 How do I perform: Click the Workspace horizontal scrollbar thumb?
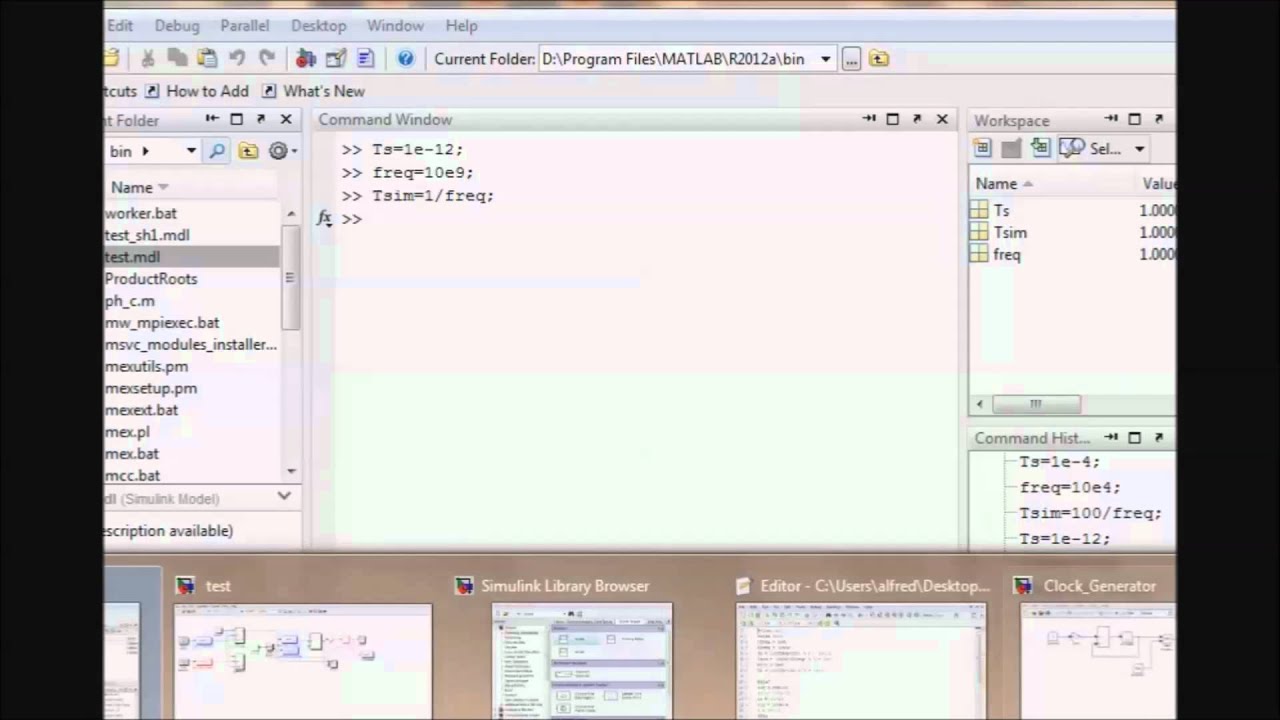[x=1036, y=404]
